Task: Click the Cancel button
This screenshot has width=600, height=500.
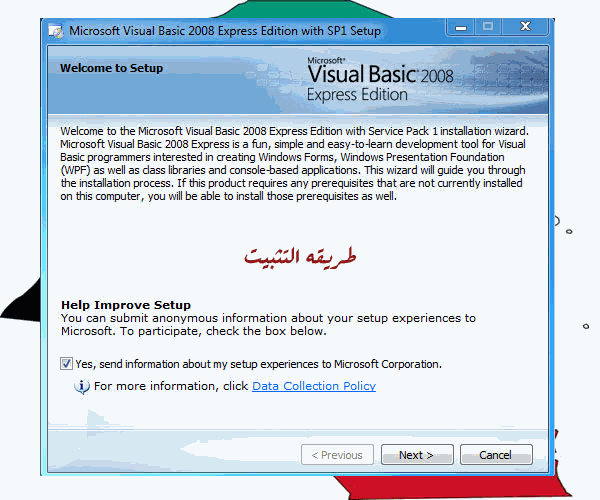Action: [x=496, y=455]
